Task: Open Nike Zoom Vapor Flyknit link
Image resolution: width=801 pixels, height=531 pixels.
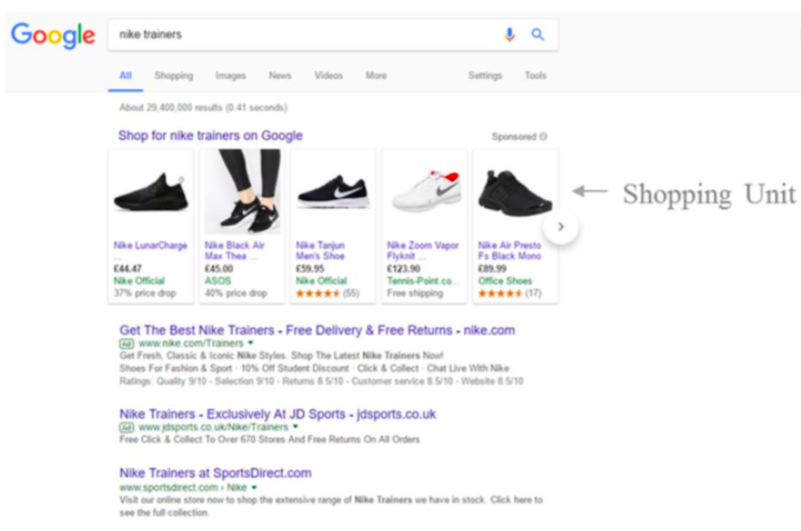Action: (423, 250)
